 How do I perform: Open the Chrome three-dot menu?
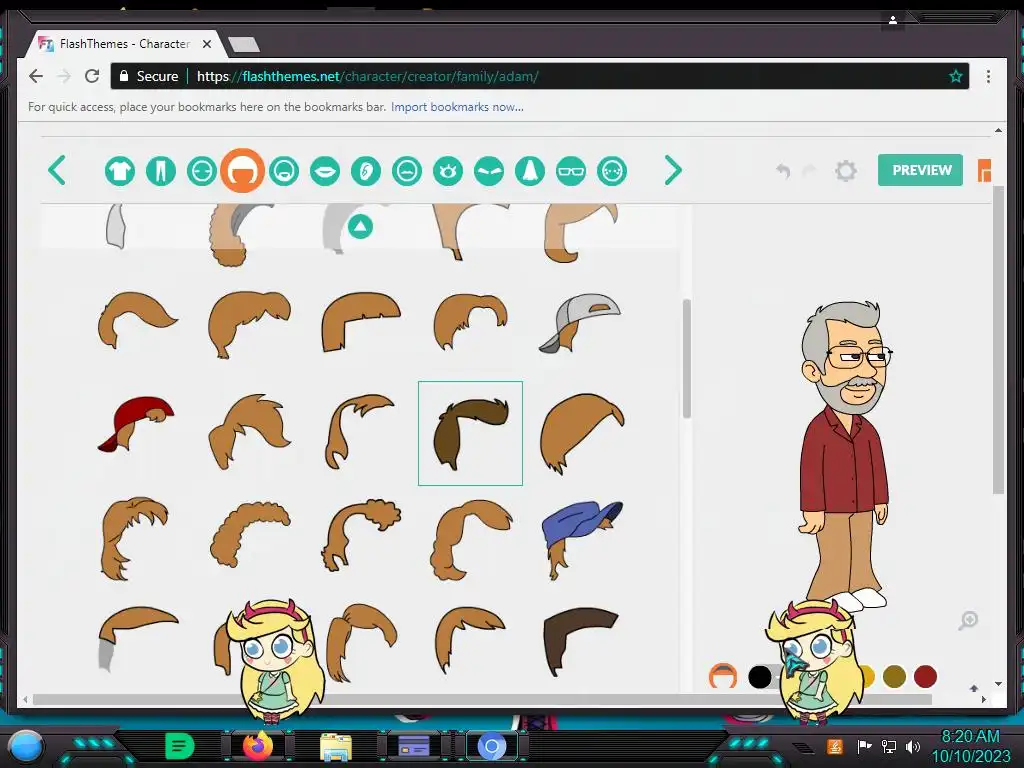[988, 76]
